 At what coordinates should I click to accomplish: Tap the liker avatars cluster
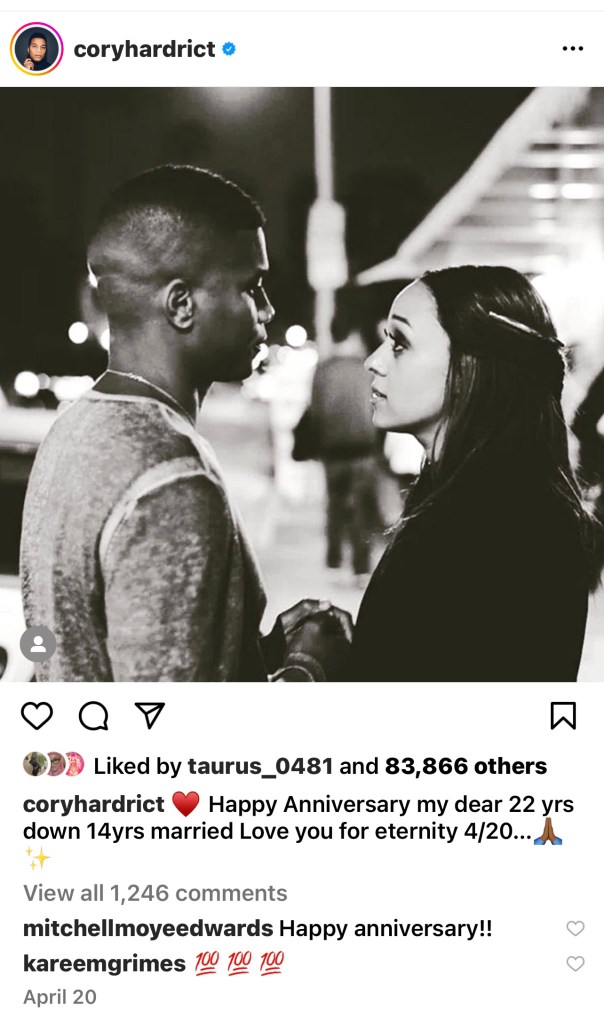[x=54, y=765]
